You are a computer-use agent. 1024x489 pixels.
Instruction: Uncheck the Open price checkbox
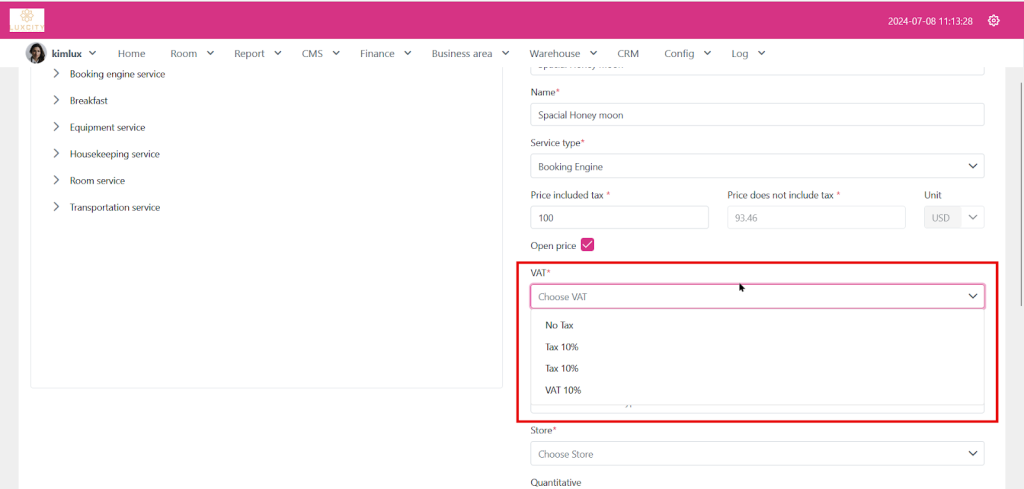tap(587, 245)
